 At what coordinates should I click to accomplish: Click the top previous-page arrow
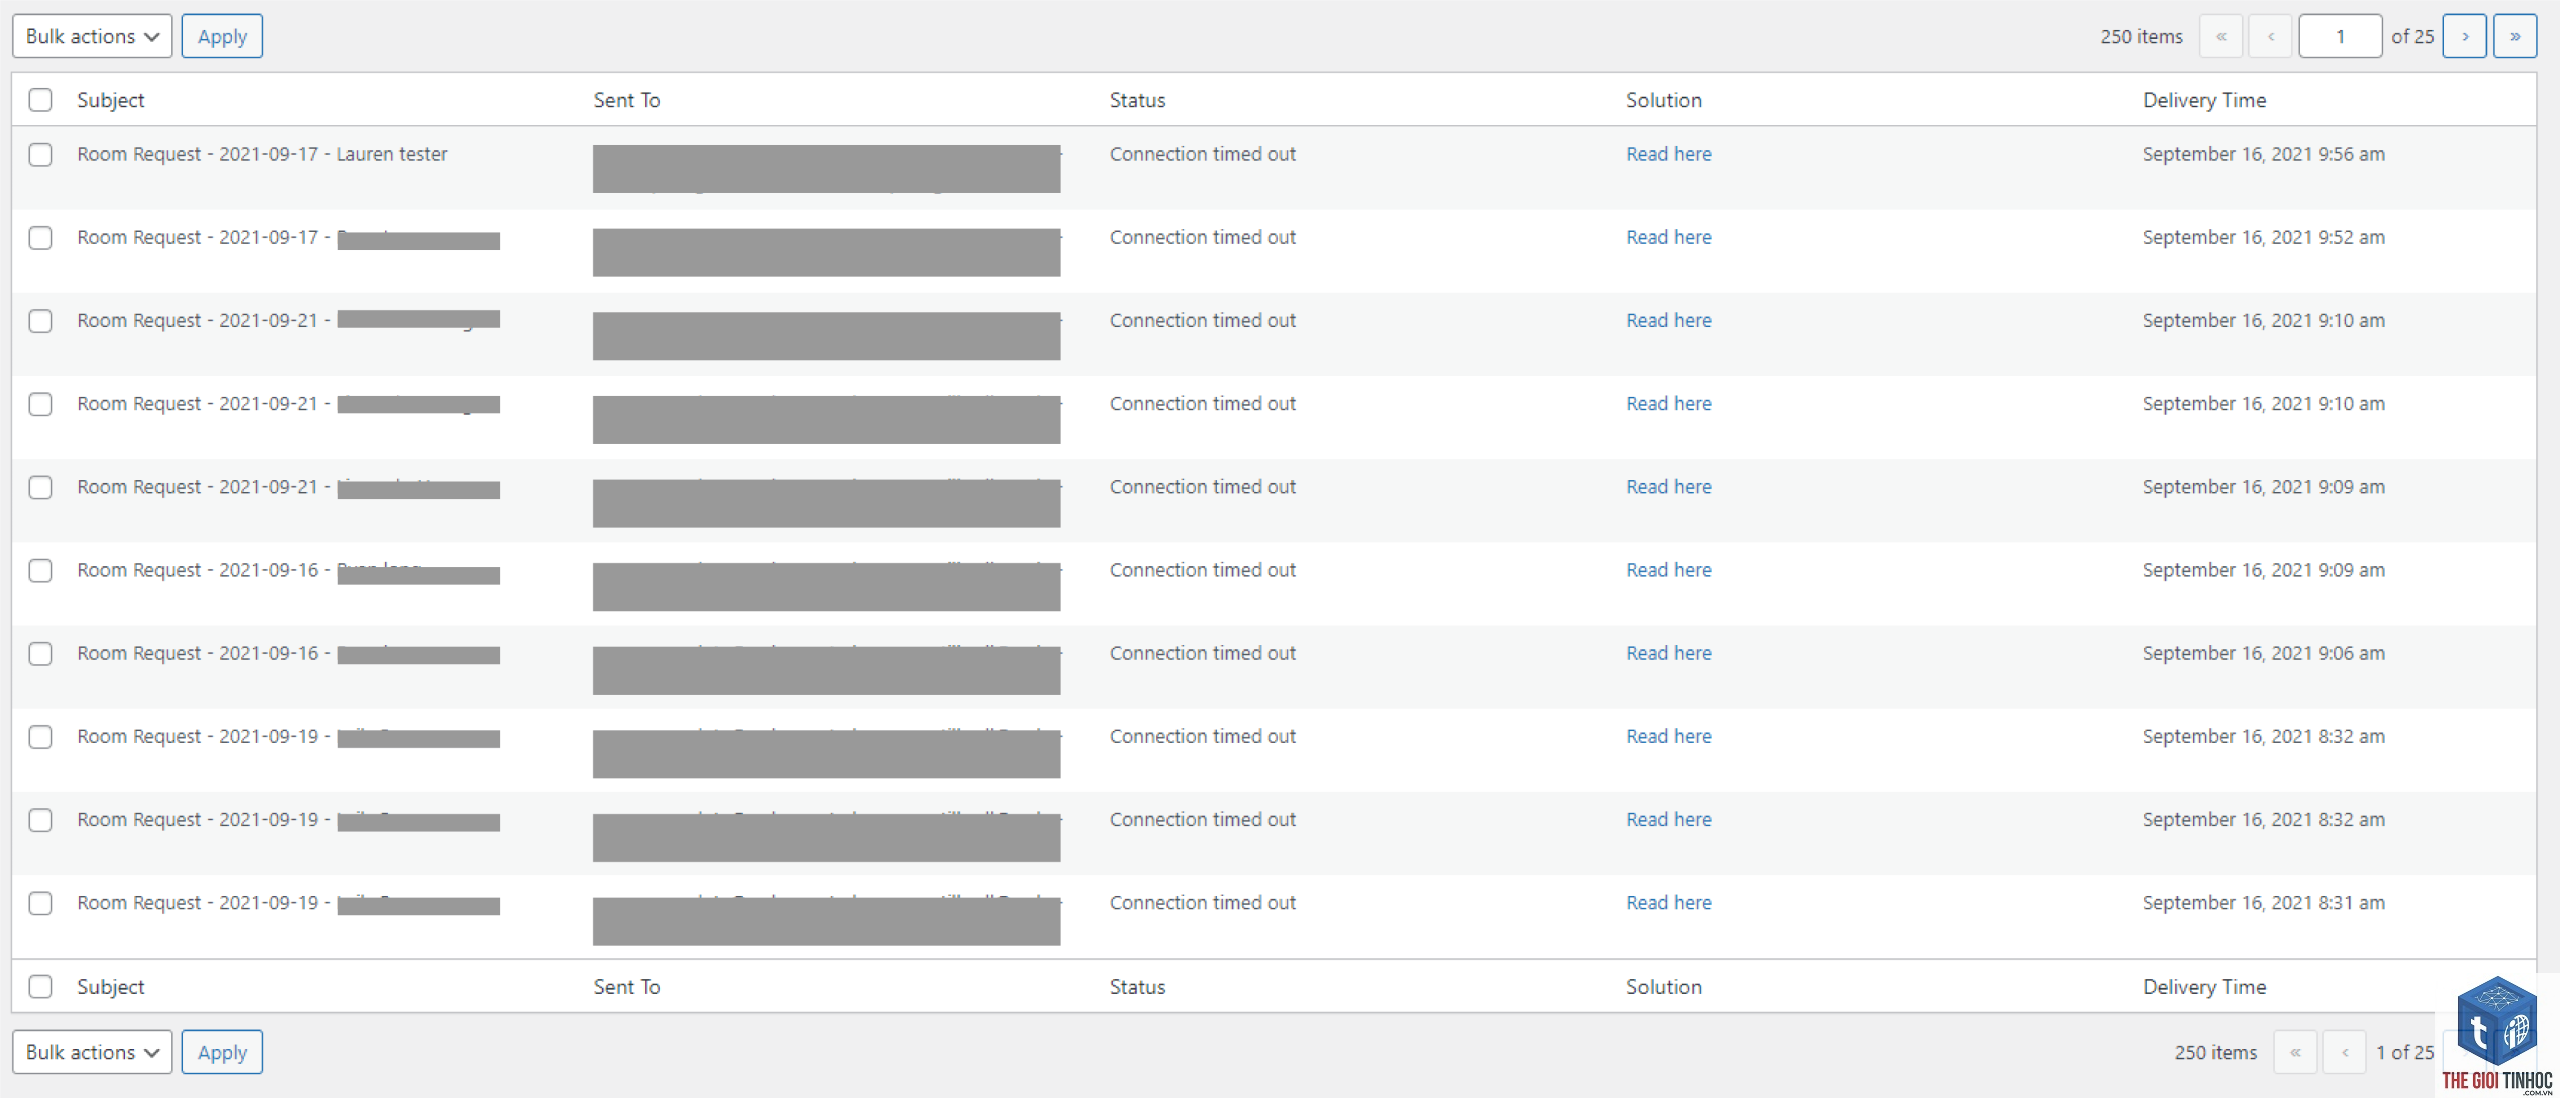click(x=2271, y=36)
